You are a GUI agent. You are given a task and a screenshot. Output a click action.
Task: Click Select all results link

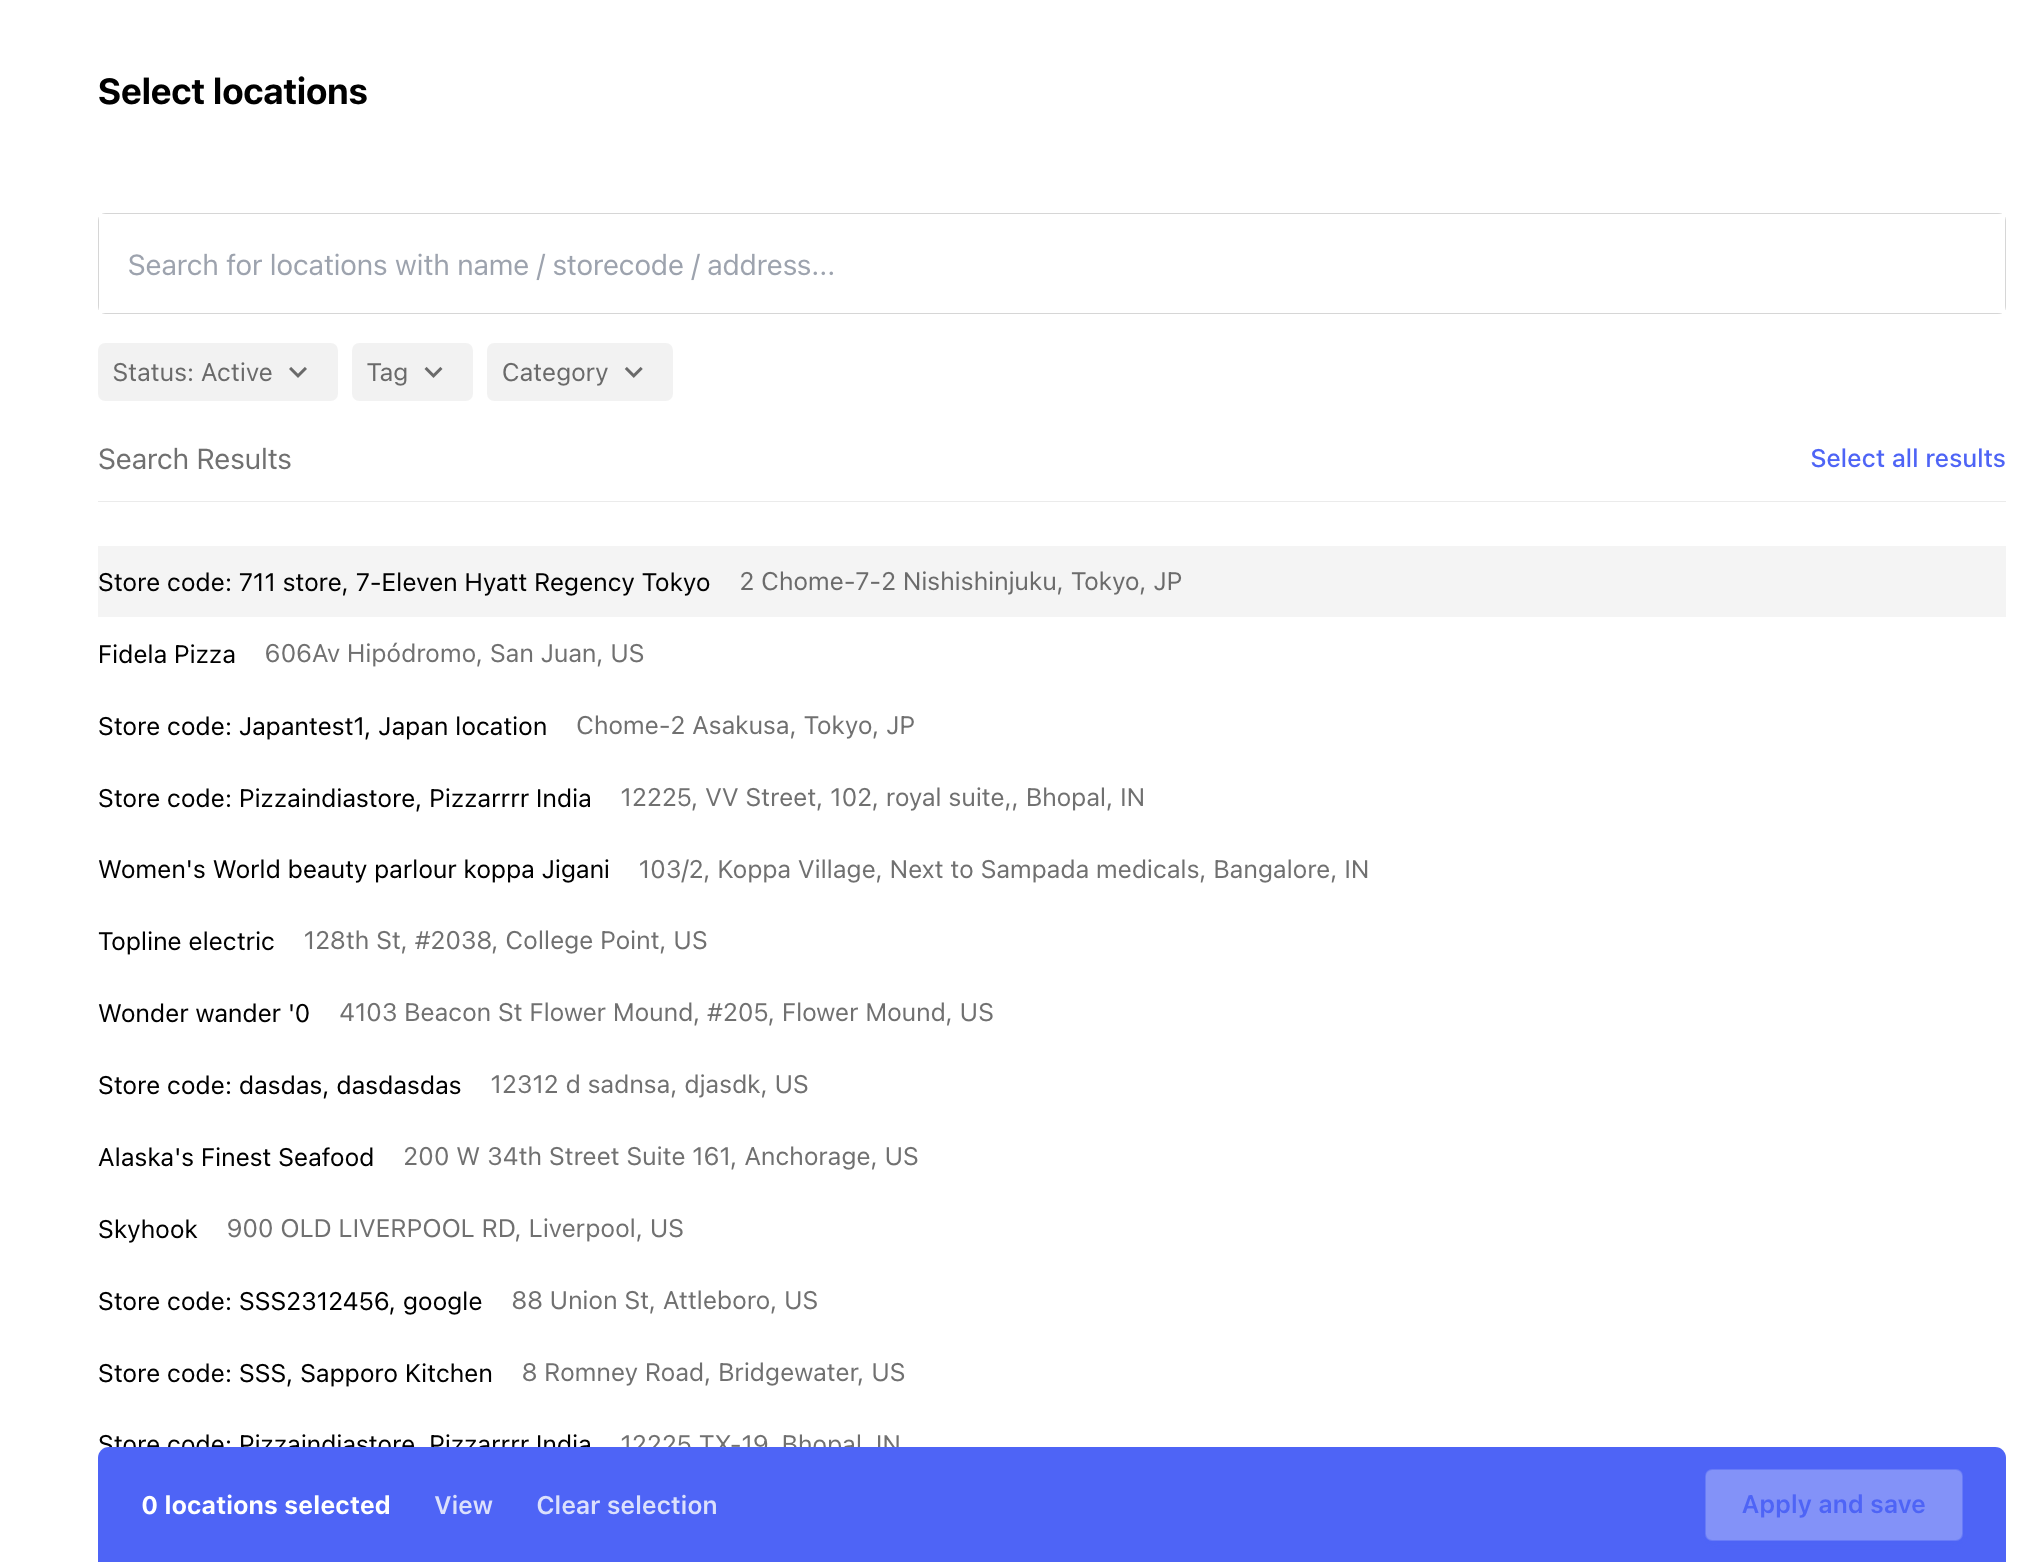(1907, 458)
